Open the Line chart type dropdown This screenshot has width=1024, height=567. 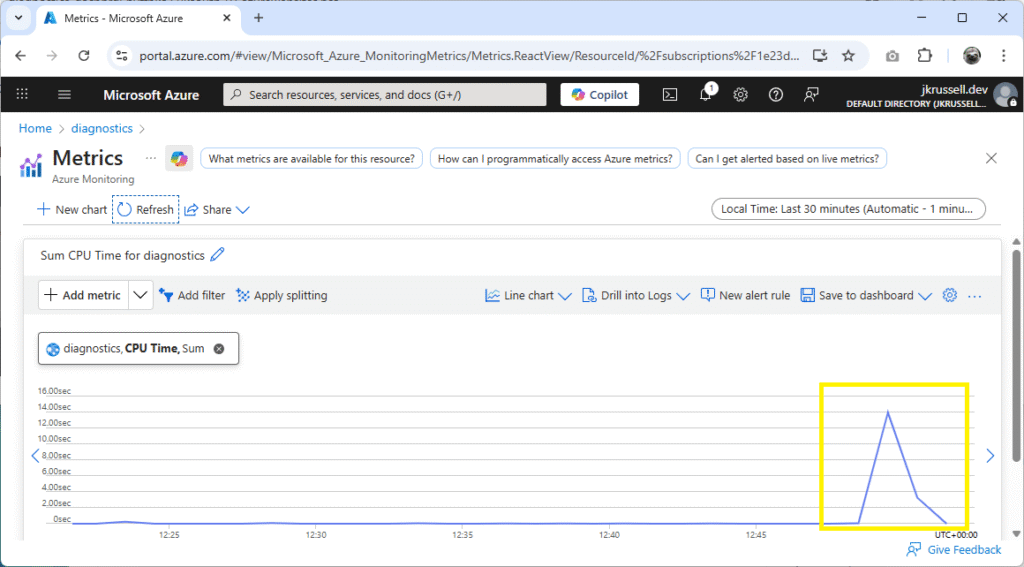[x=528, y=295]
